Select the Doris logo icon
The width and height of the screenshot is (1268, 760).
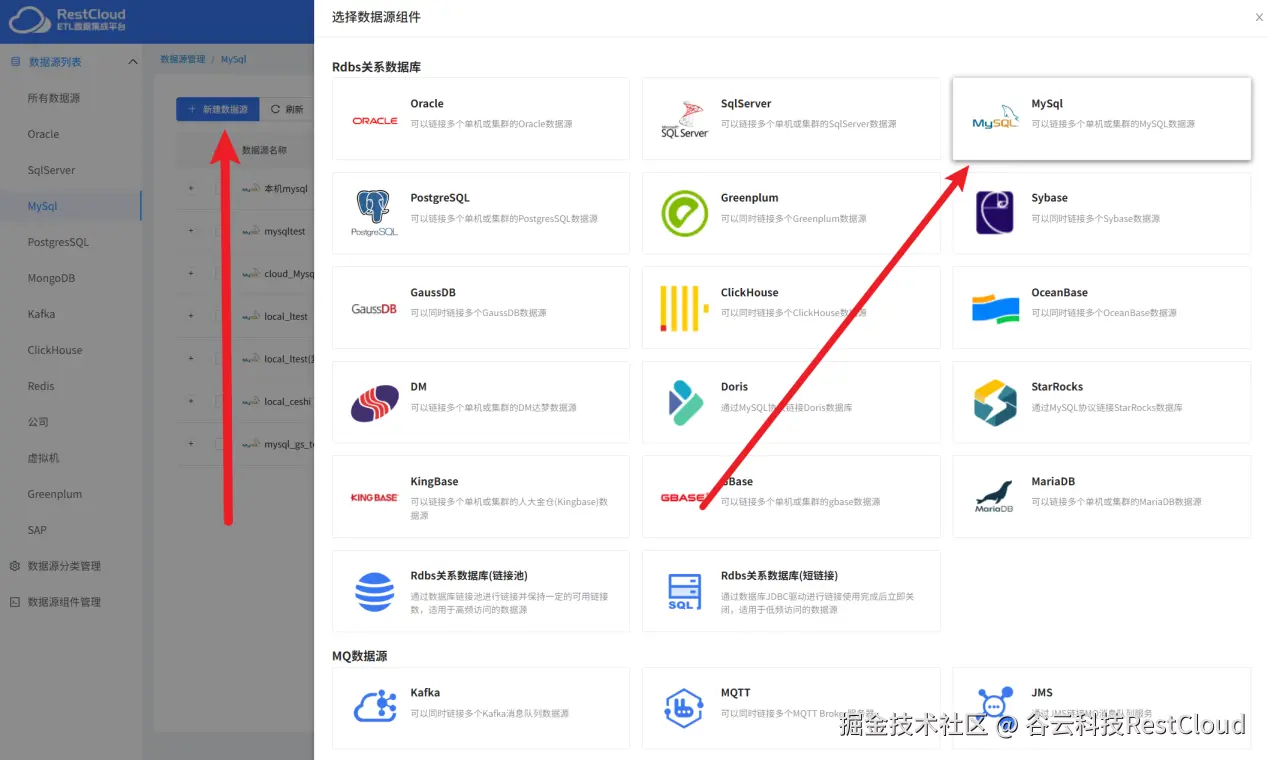pyautogui.click(x=685, y=402)
